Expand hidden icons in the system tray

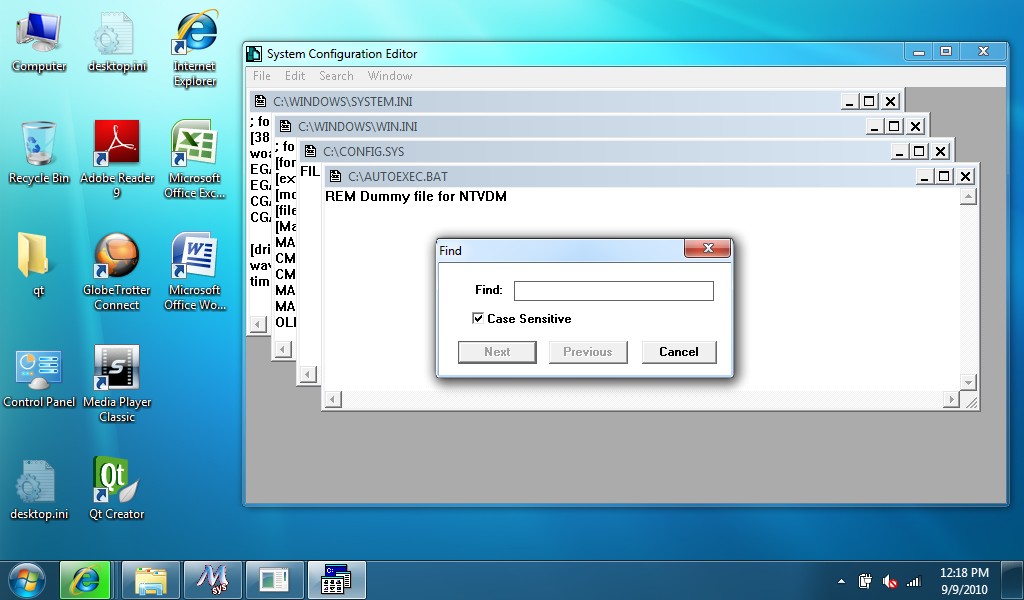pos(840,580)
